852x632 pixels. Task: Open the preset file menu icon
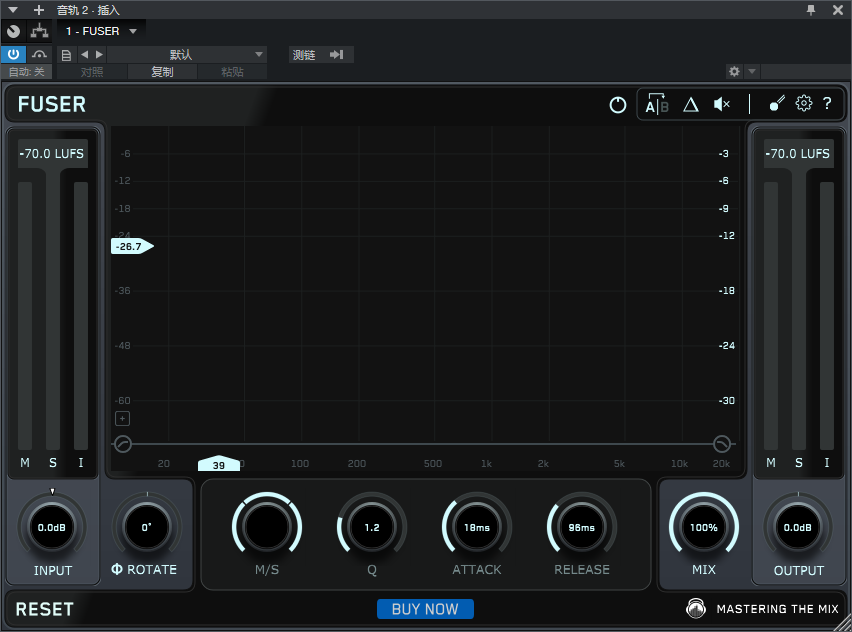click(66, 55)
